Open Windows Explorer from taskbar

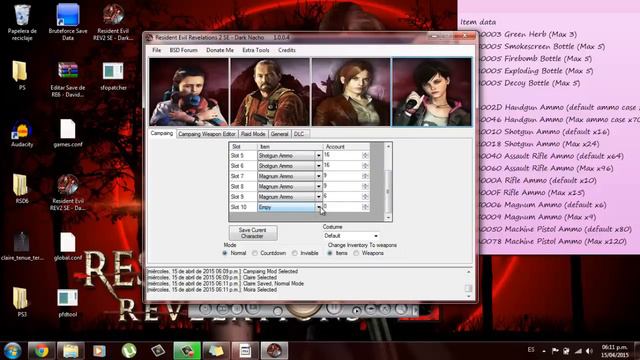click(71, 351)
